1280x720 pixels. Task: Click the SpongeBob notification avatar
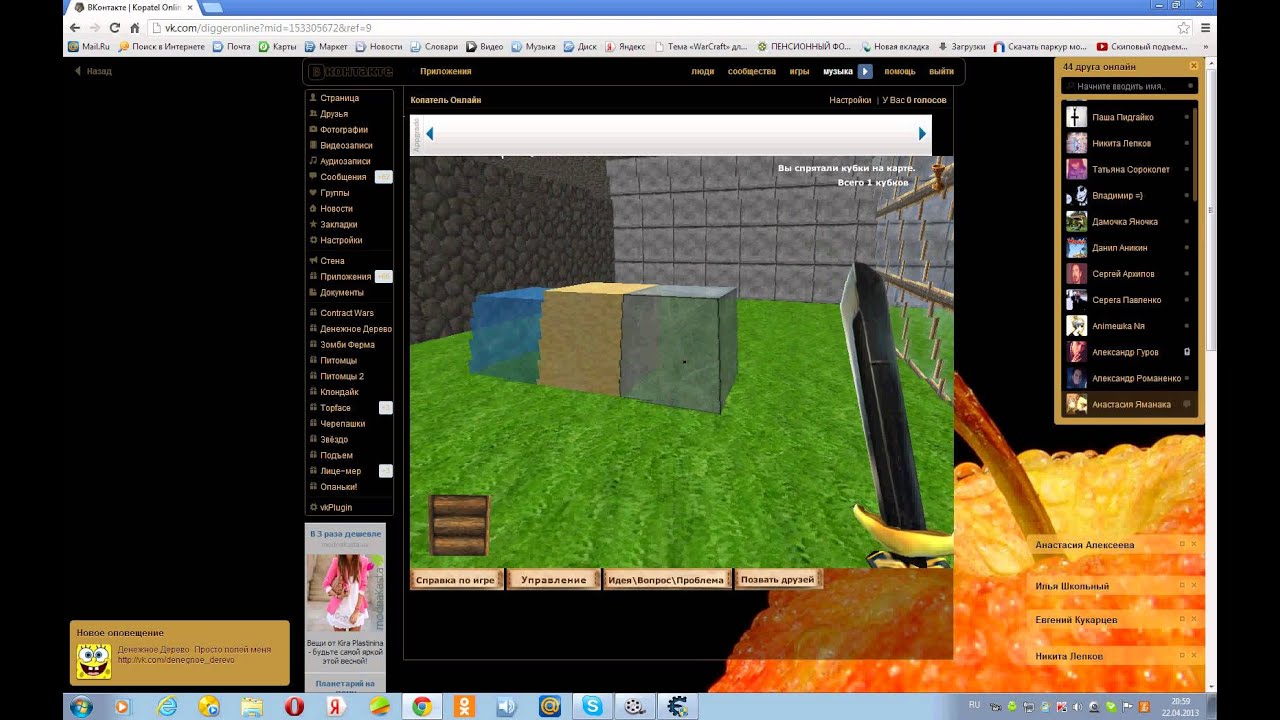point(94,660)
